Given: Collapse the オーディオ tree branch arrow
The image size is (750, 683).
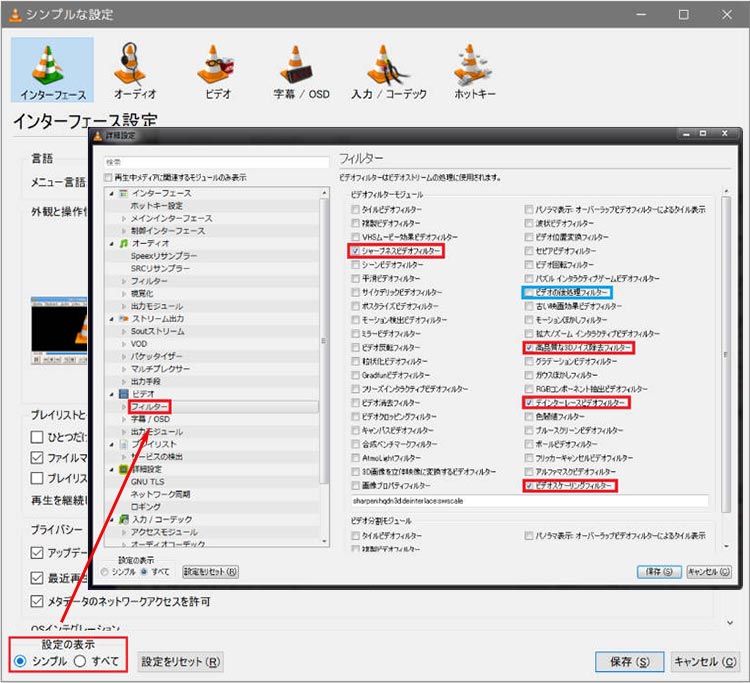Looking at the screenshot, I should pyautogui.click(x=112, y=244).
